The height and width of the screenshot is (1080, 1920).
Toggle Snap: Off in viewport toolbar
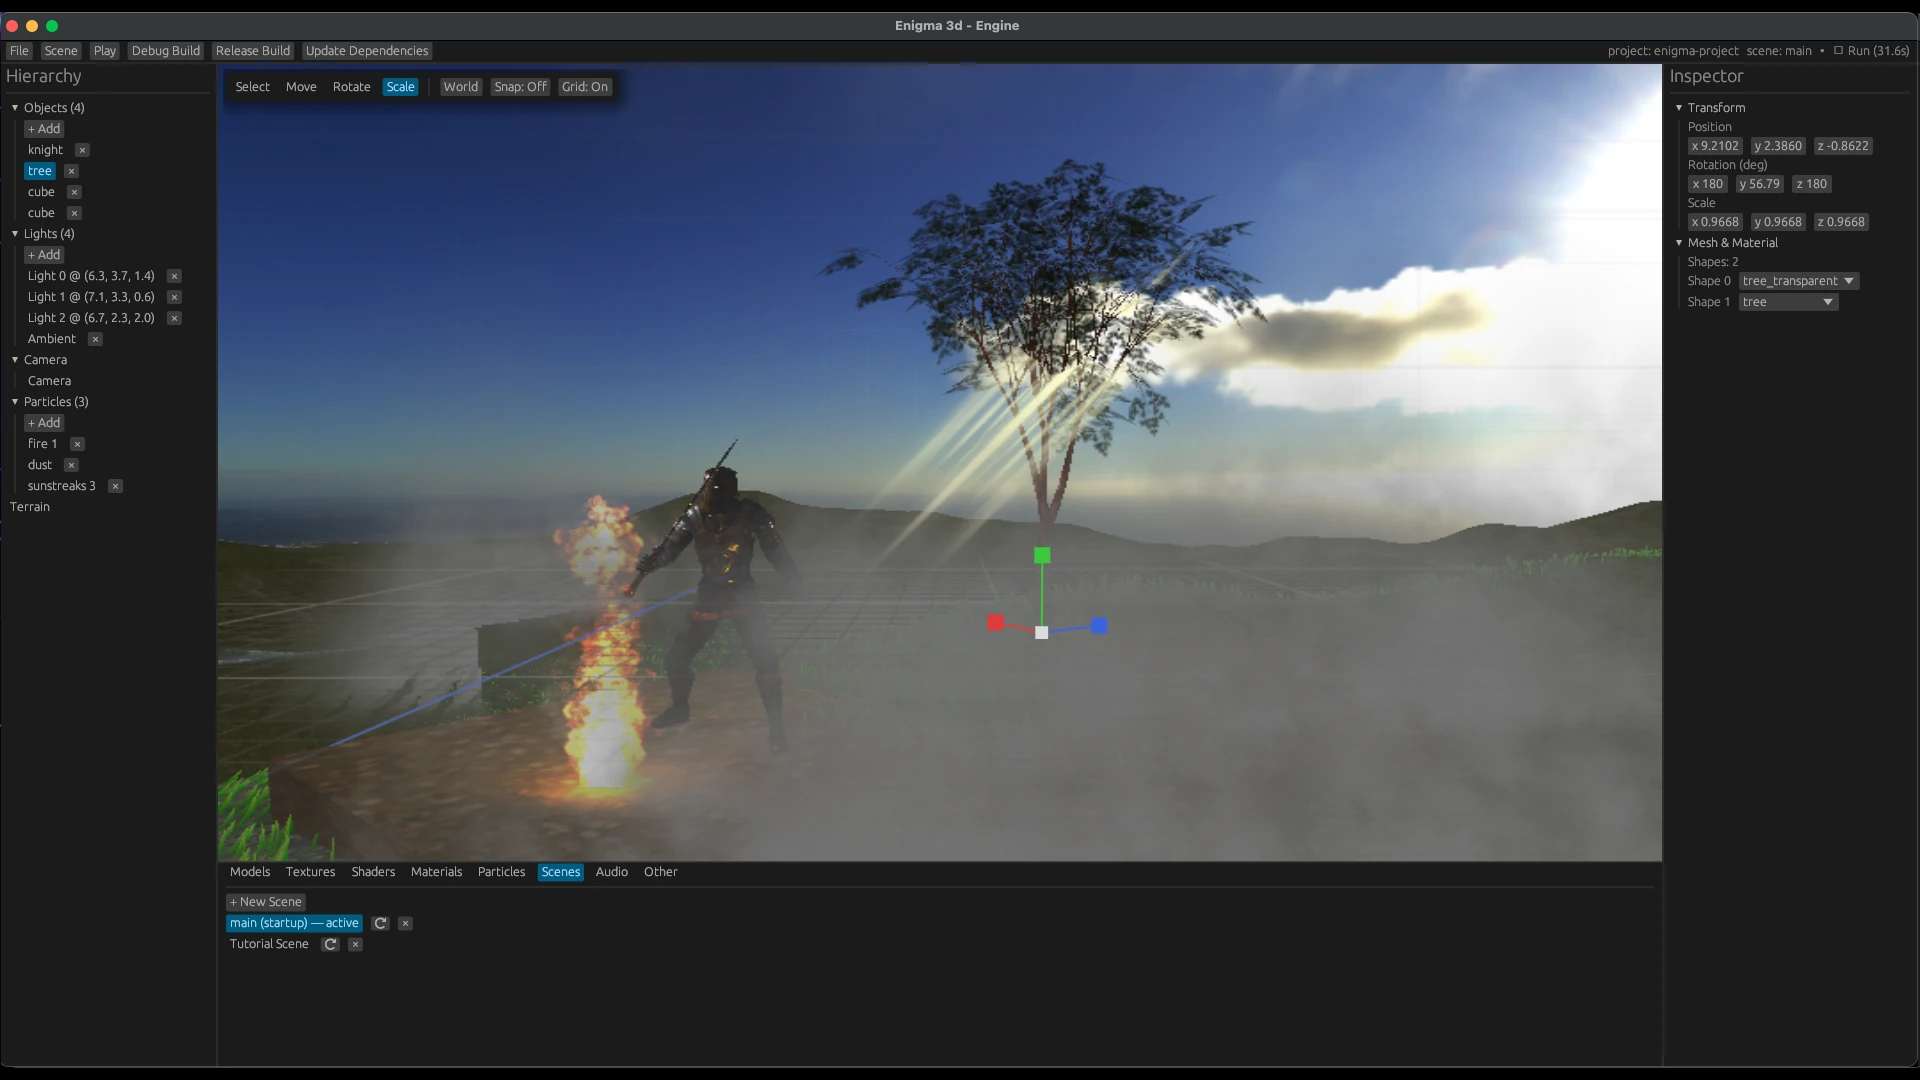520,87
